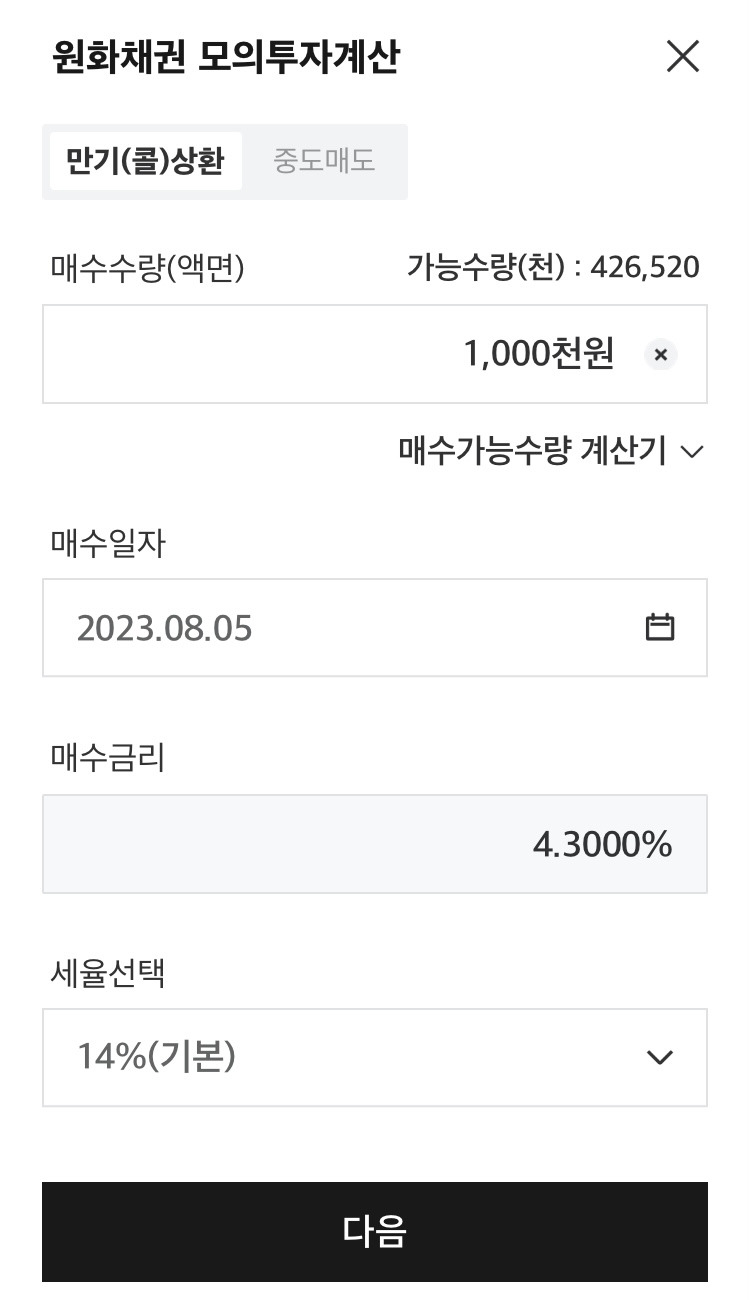750x1300 pixels.
Task: Click the chevron beside 매수가능수량 계산기
Action: [x=692, y=452]
